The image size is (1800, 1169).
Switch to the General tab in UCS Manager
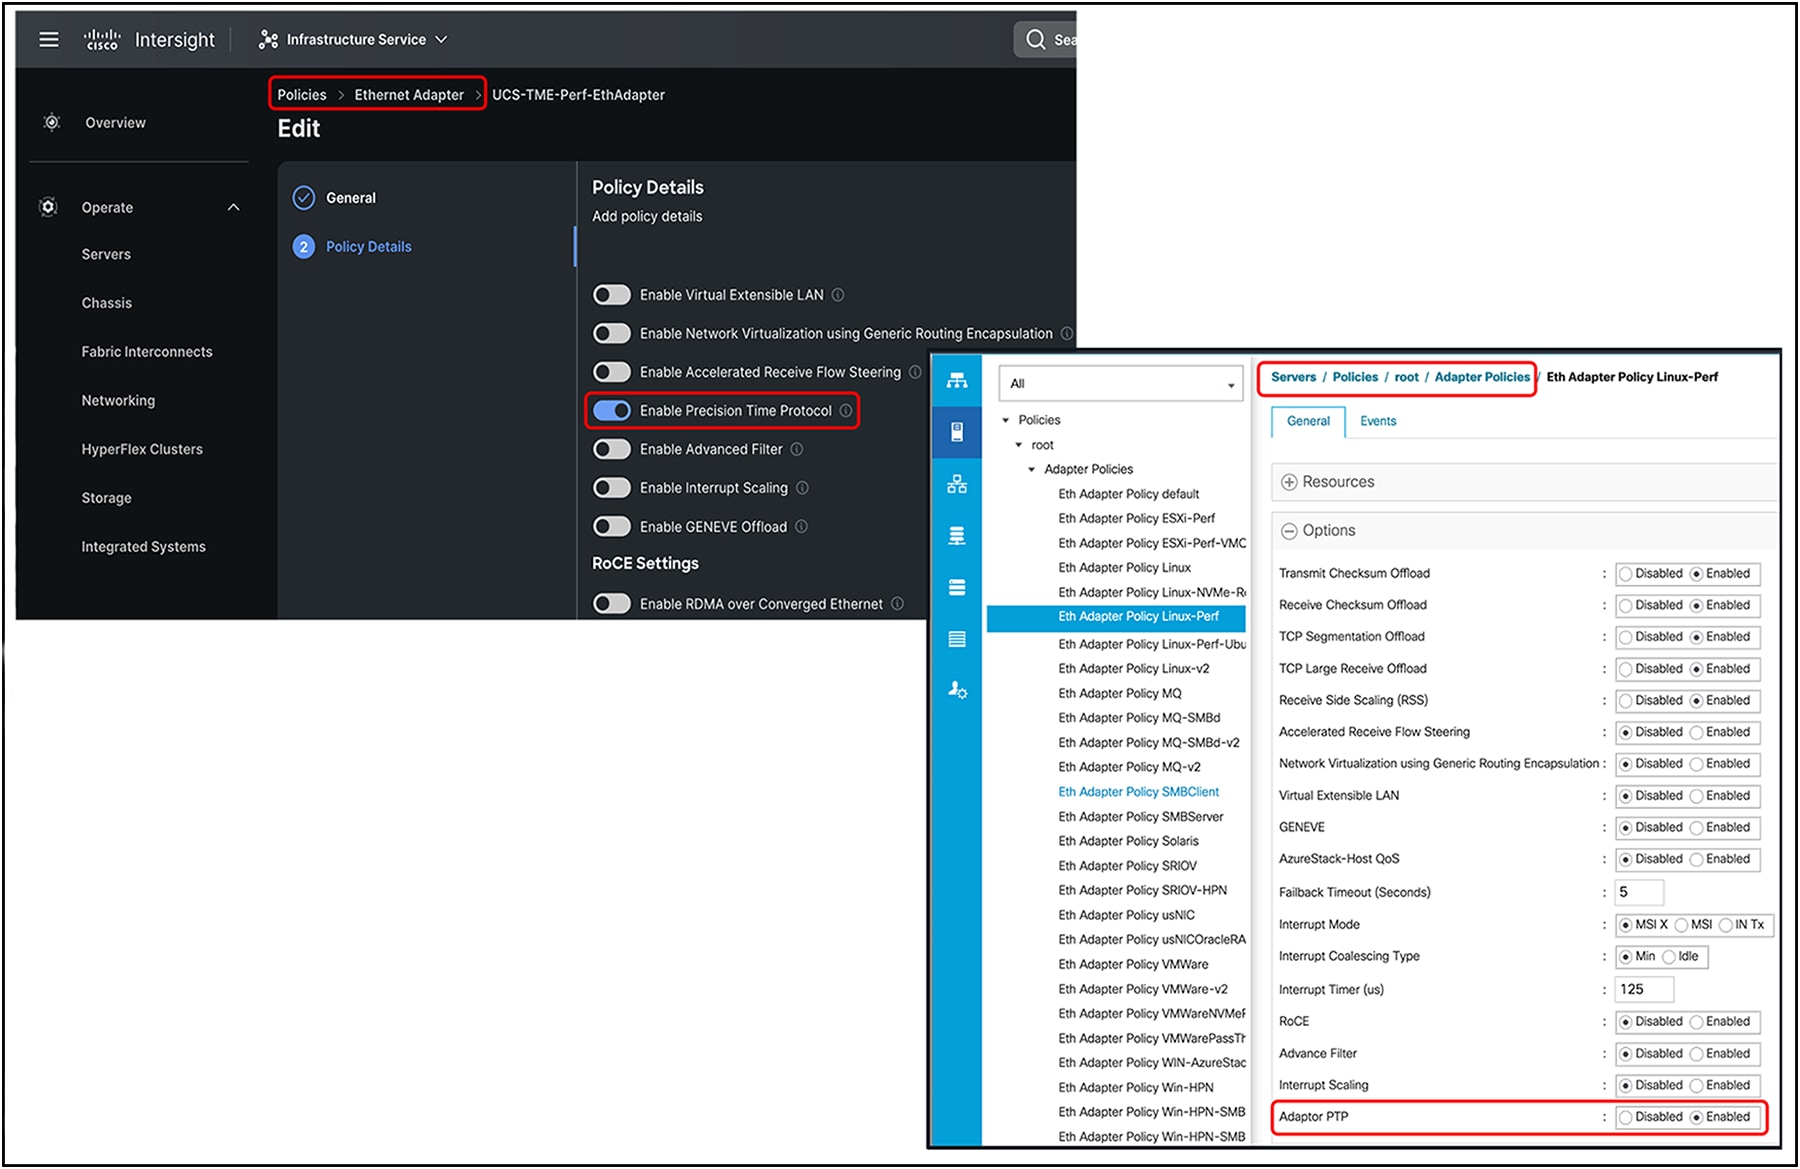[1308, 421]
